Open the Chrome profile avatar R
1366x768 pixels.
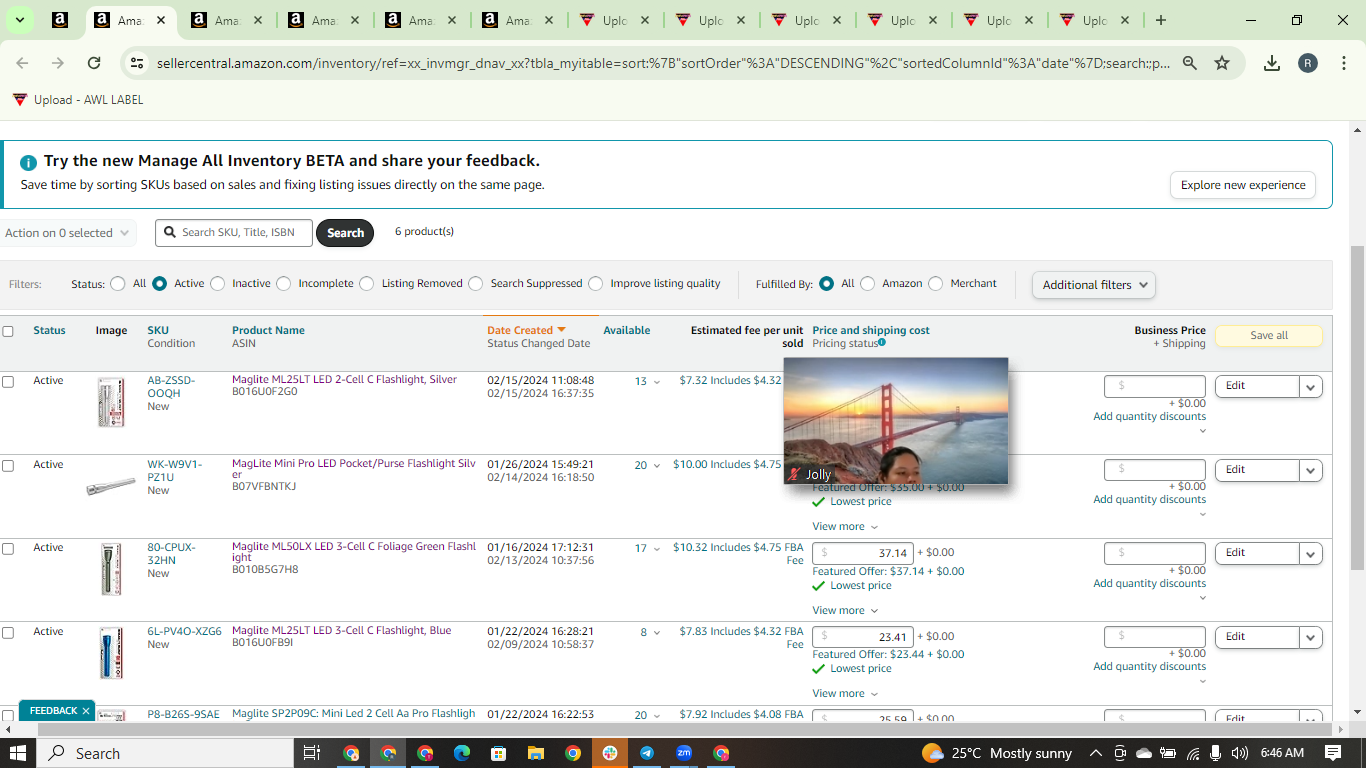tap(1308, 63)
